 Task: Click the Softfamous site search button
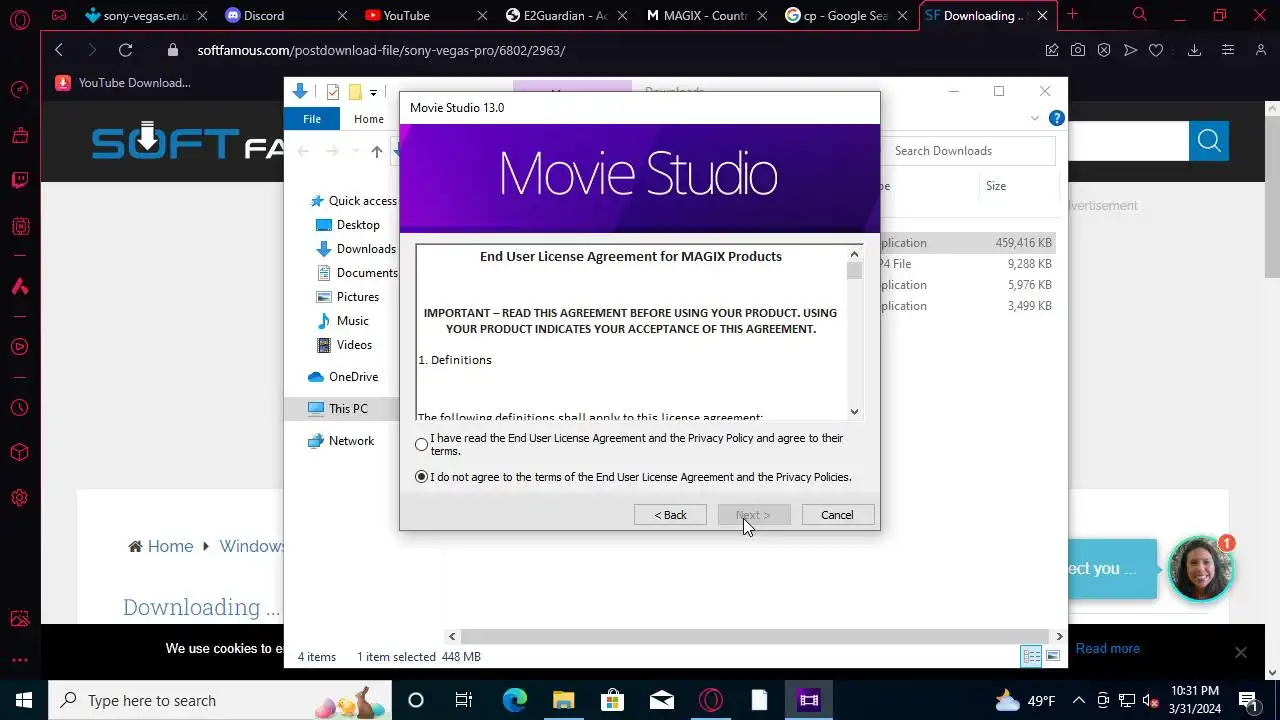click(x=1209, y=141)
